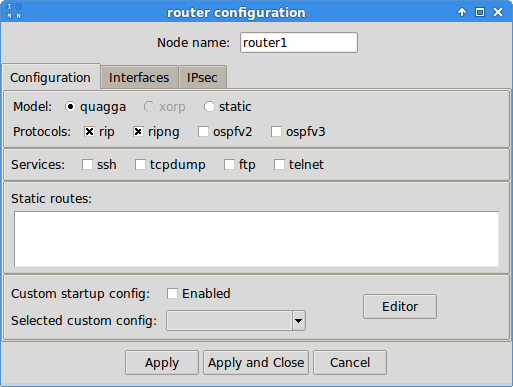Select the xorp model radio button

[149, 107]
